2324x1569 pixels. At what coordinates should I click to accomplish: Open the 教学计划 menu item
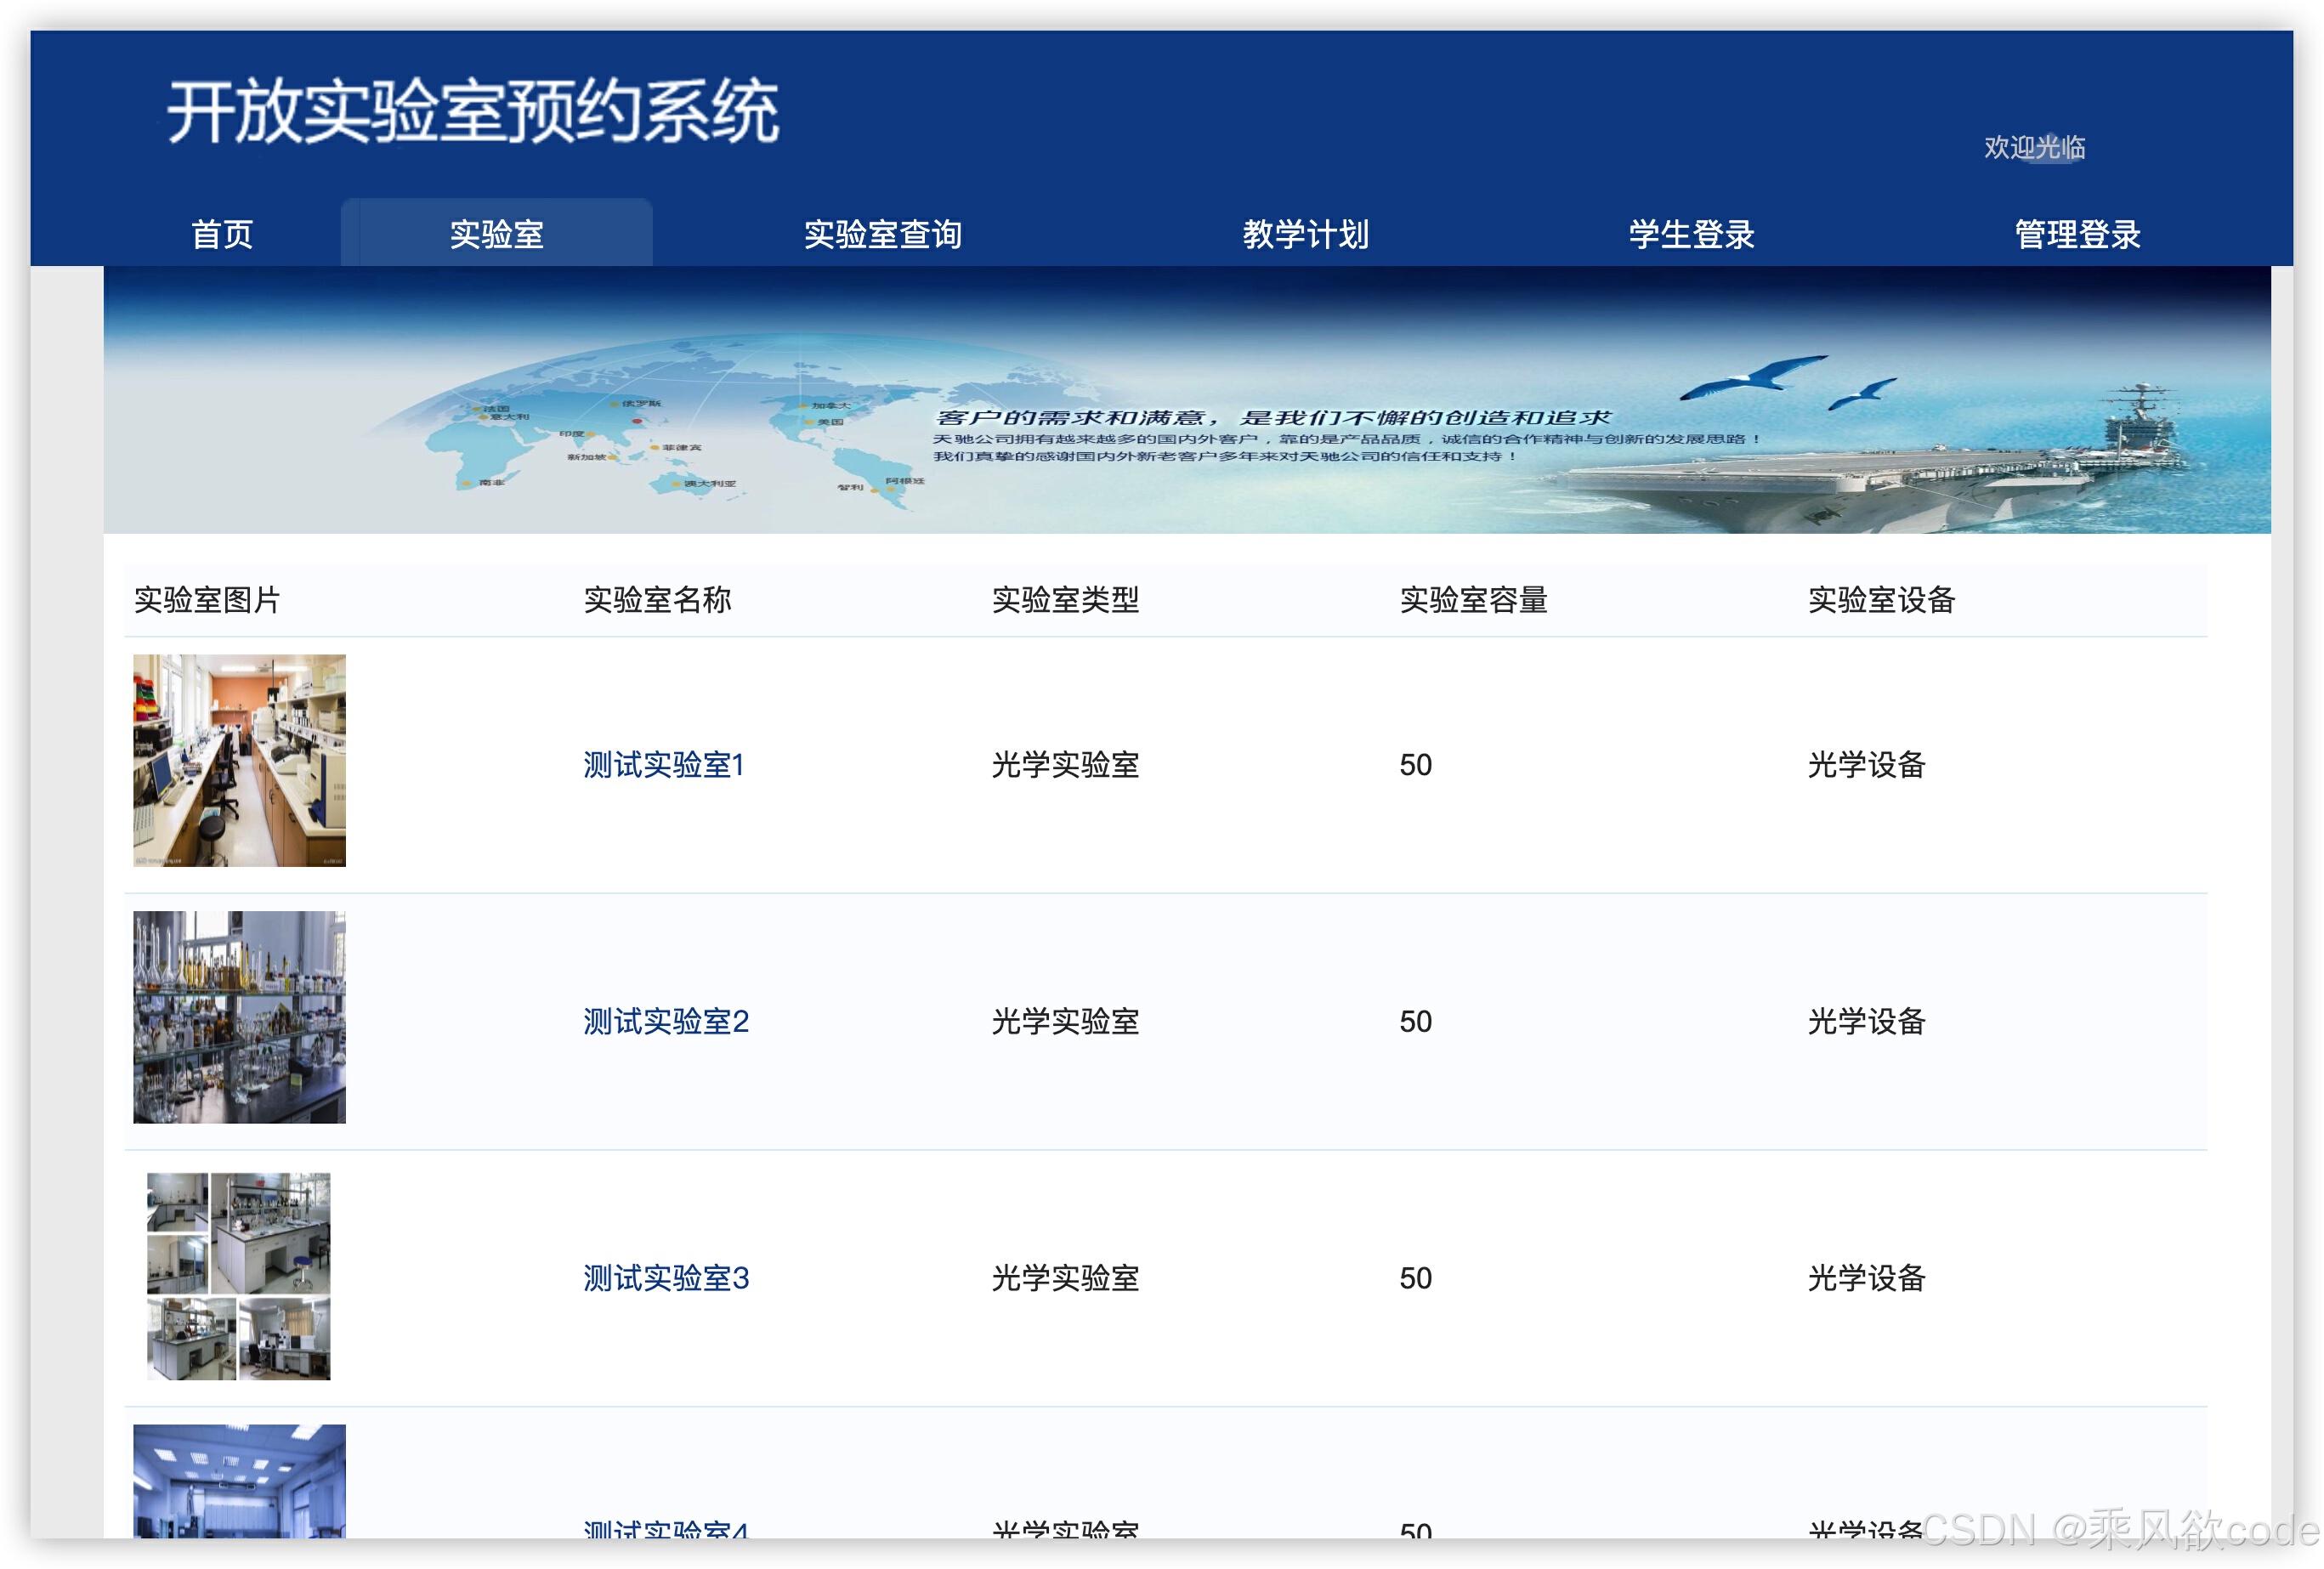pos(1306,233)
